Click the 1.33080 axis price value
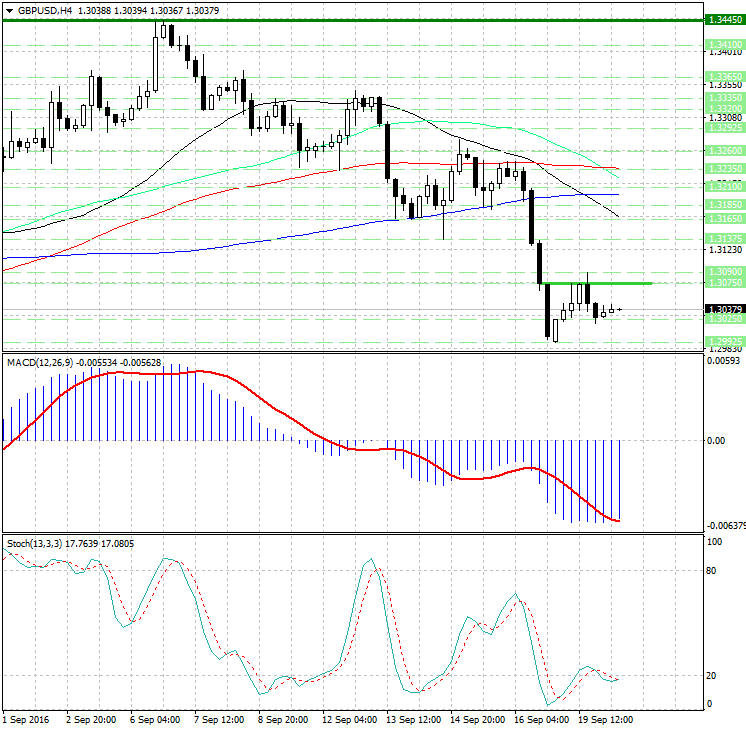The image size is (746, 731). pyautogui.click(x=725, y=117)
